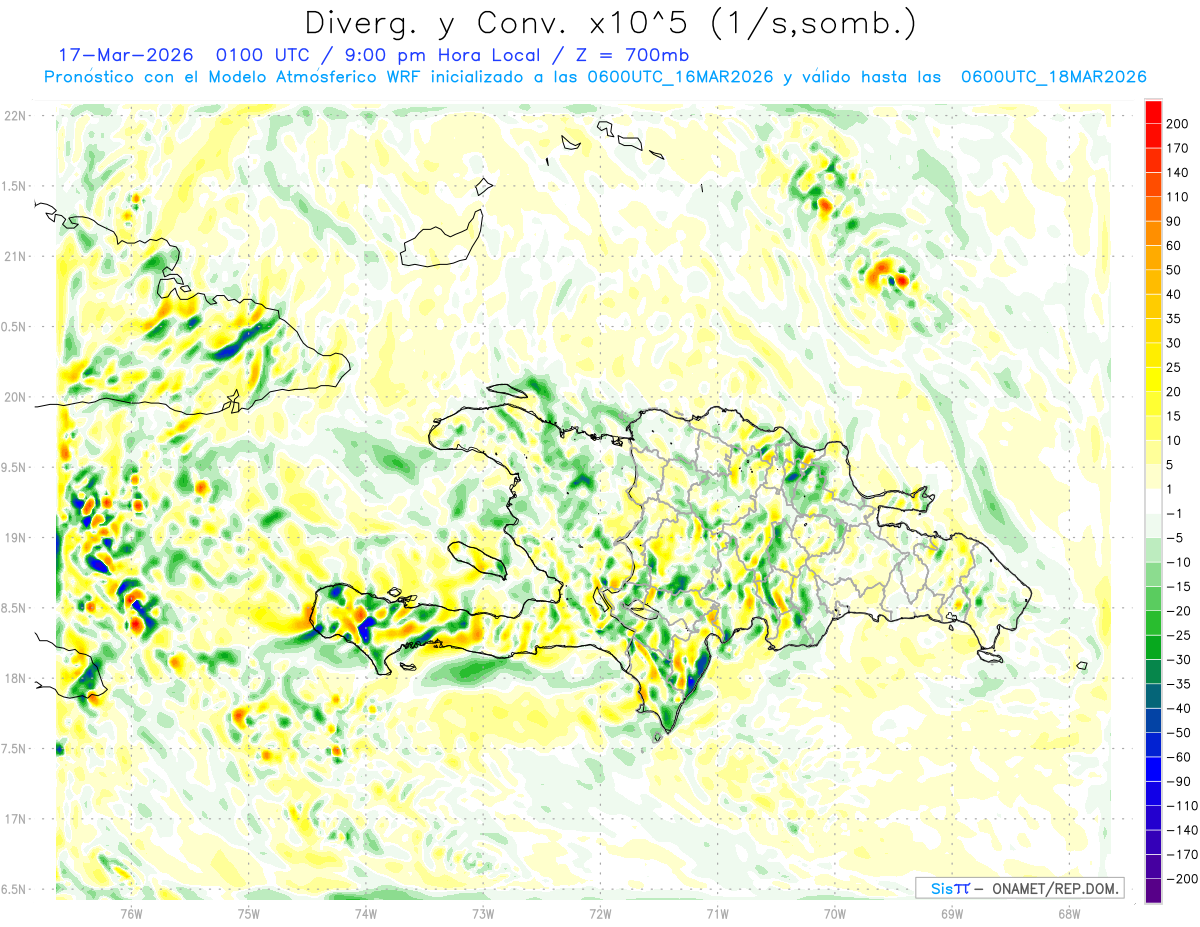
Task: Click the '70W' longitude label
Action: tap(835, 914)
